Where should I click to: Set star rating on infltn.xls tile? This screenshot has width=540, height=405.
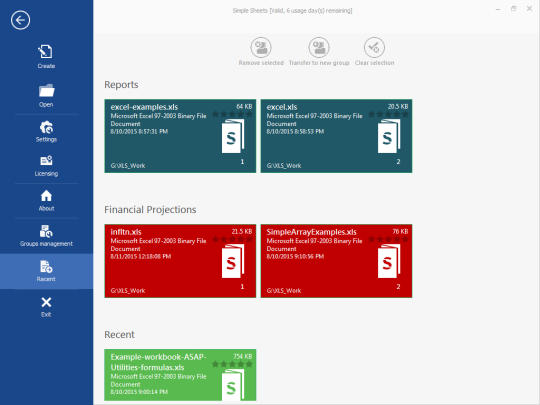coord(232,239)
